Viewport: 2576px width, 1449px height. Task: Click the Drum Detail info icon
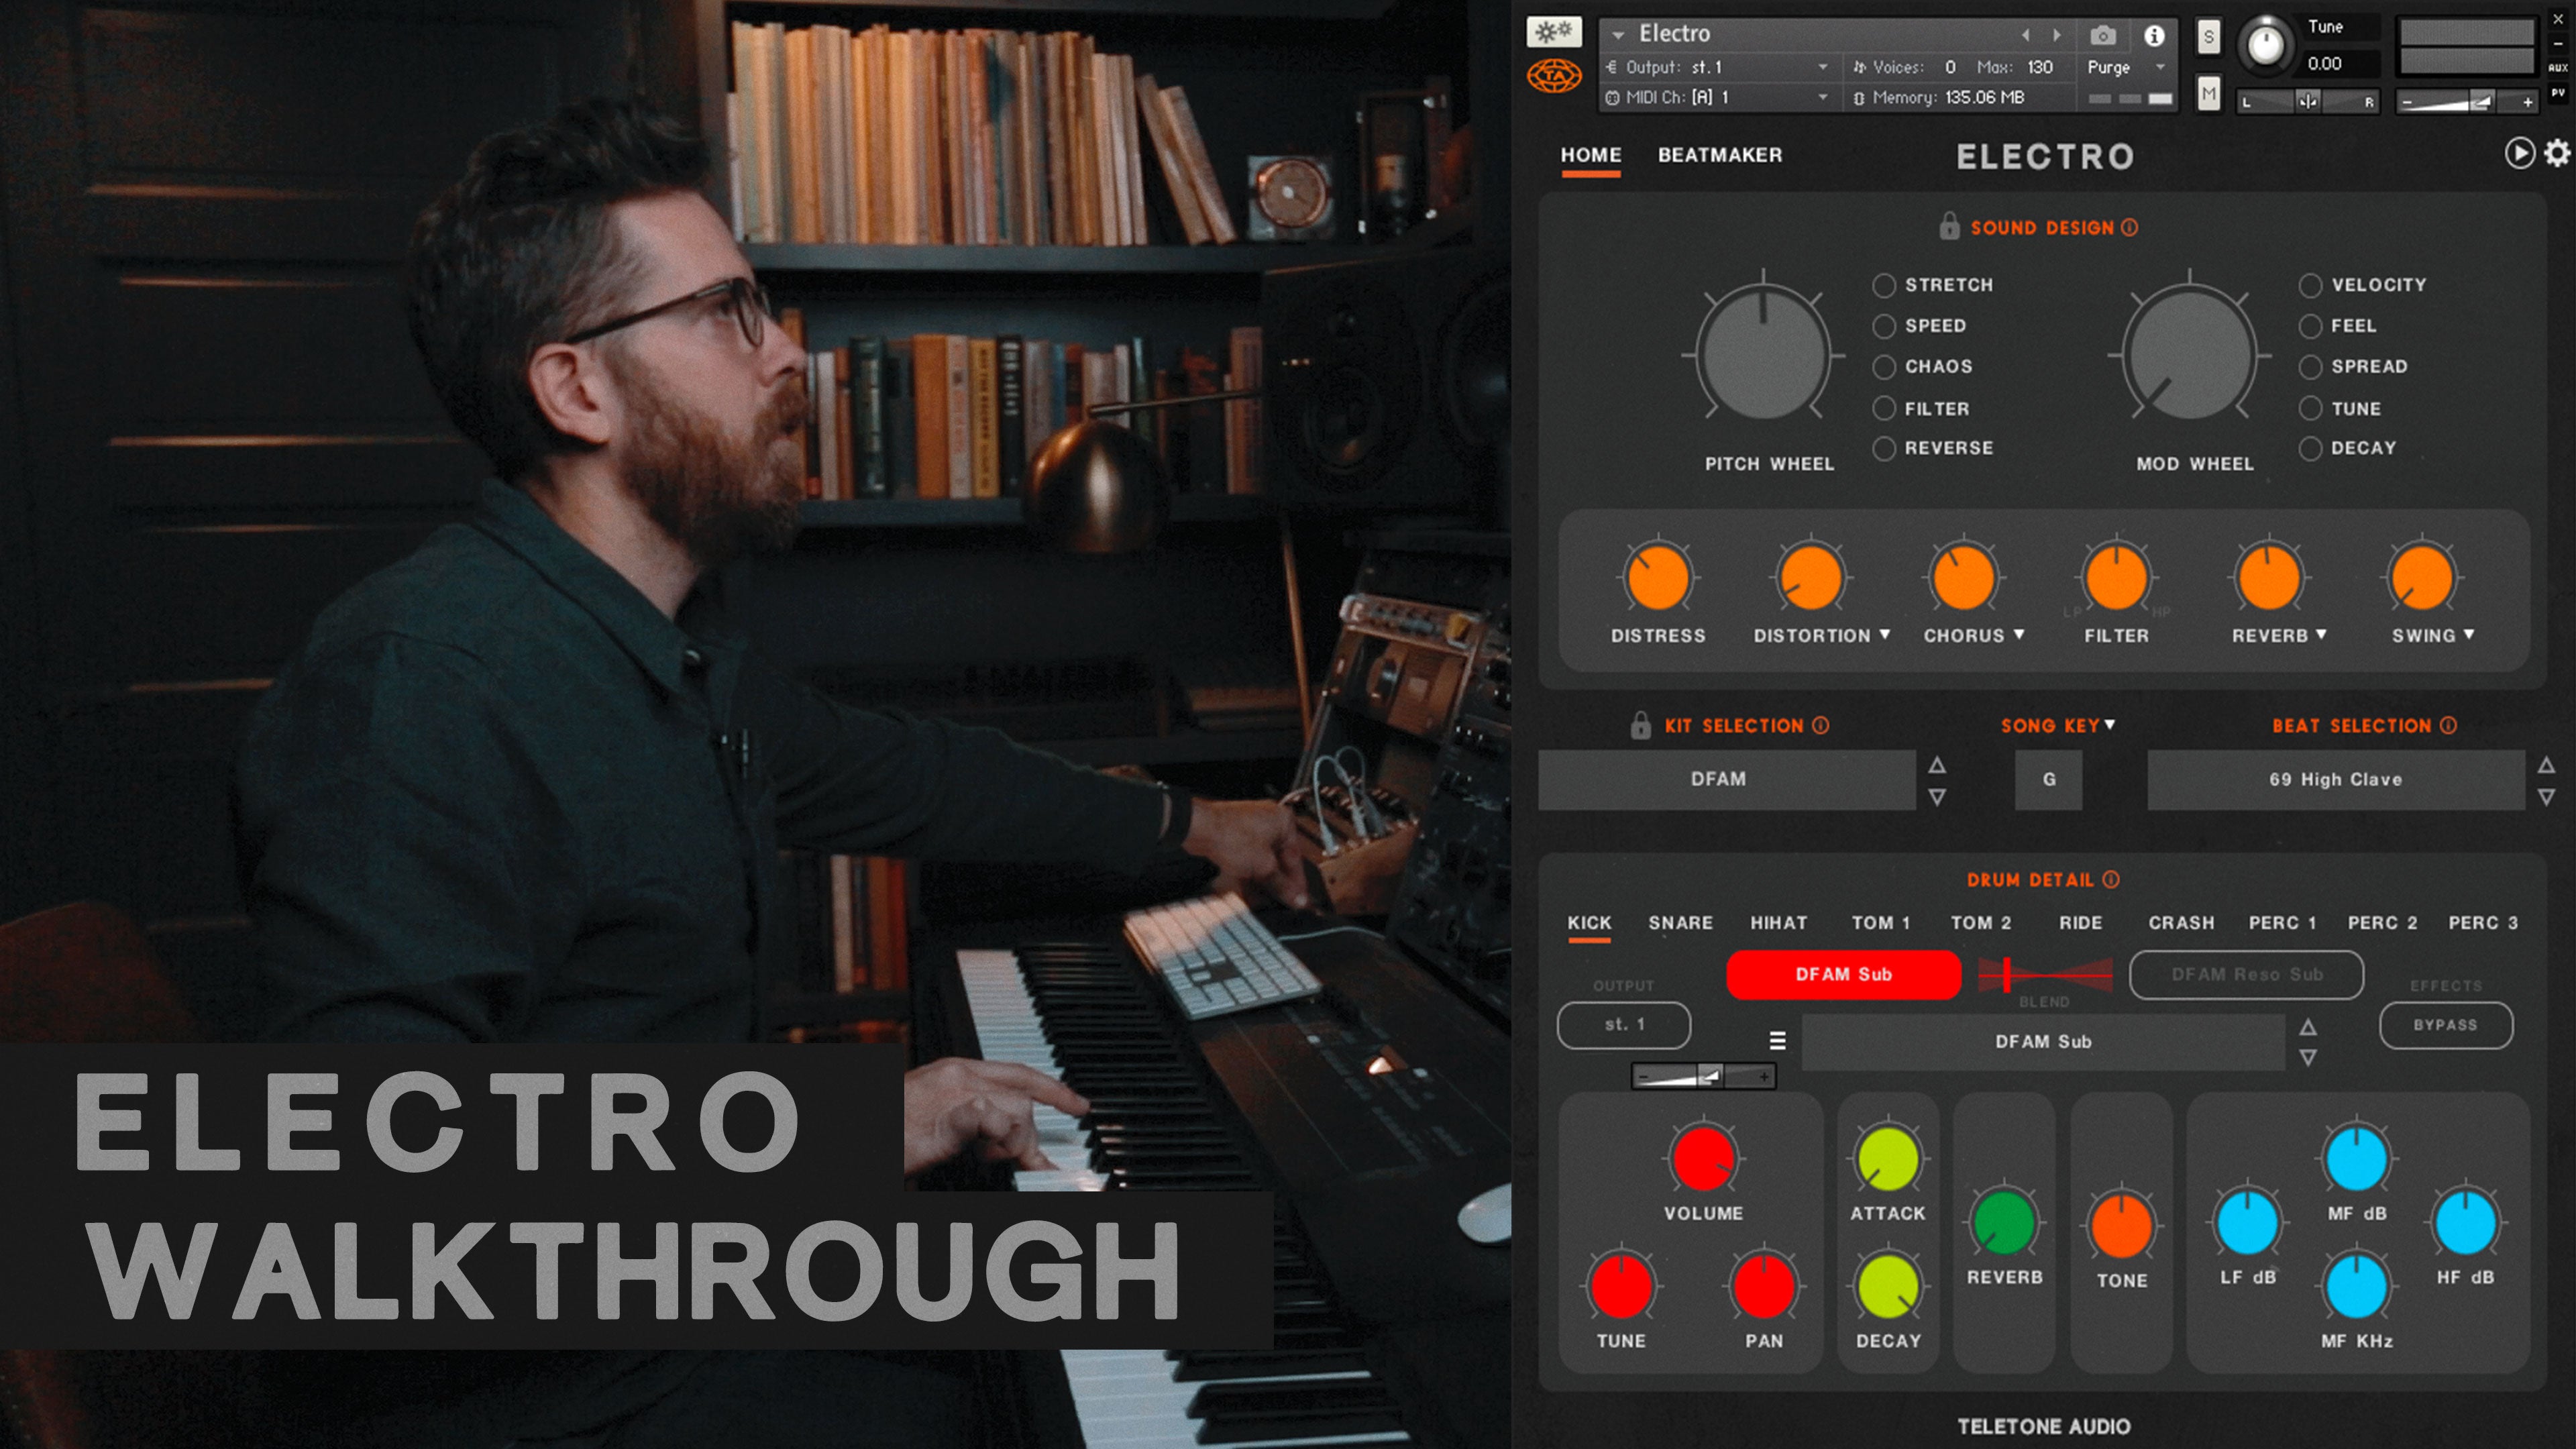point(2111,879)
